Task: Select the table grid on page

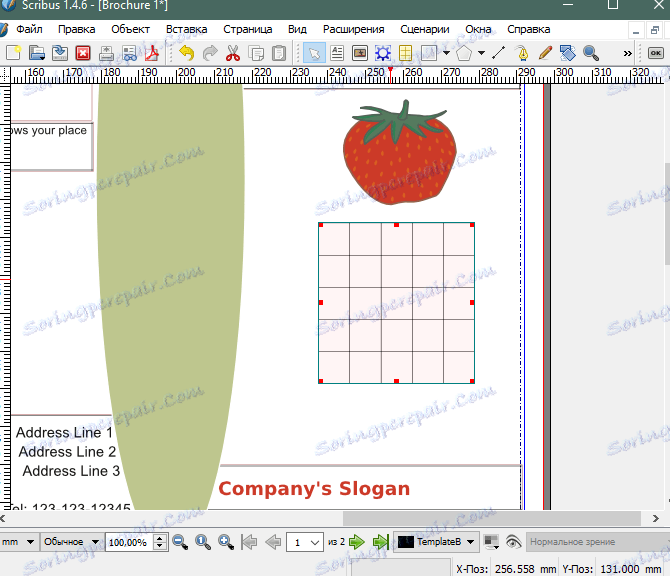Action: click(x=396, y=303)
